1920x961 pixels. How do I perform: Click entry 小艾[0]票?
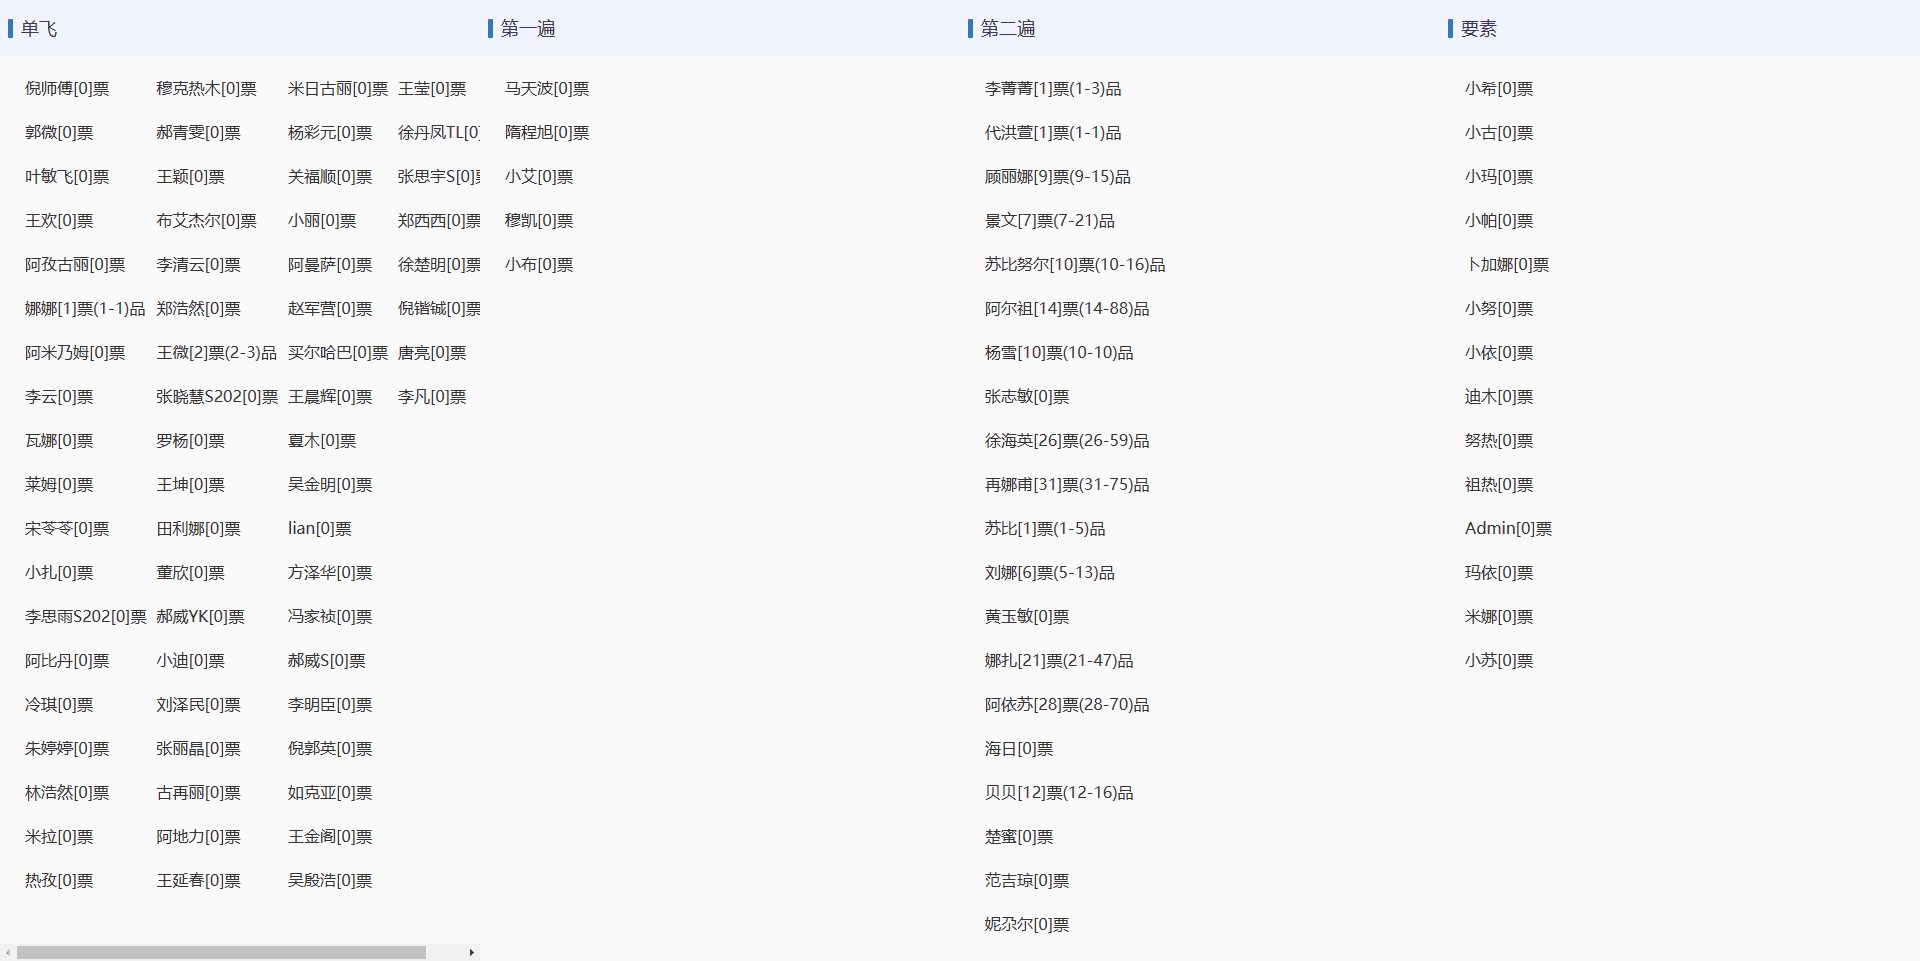tap(539, 177)
